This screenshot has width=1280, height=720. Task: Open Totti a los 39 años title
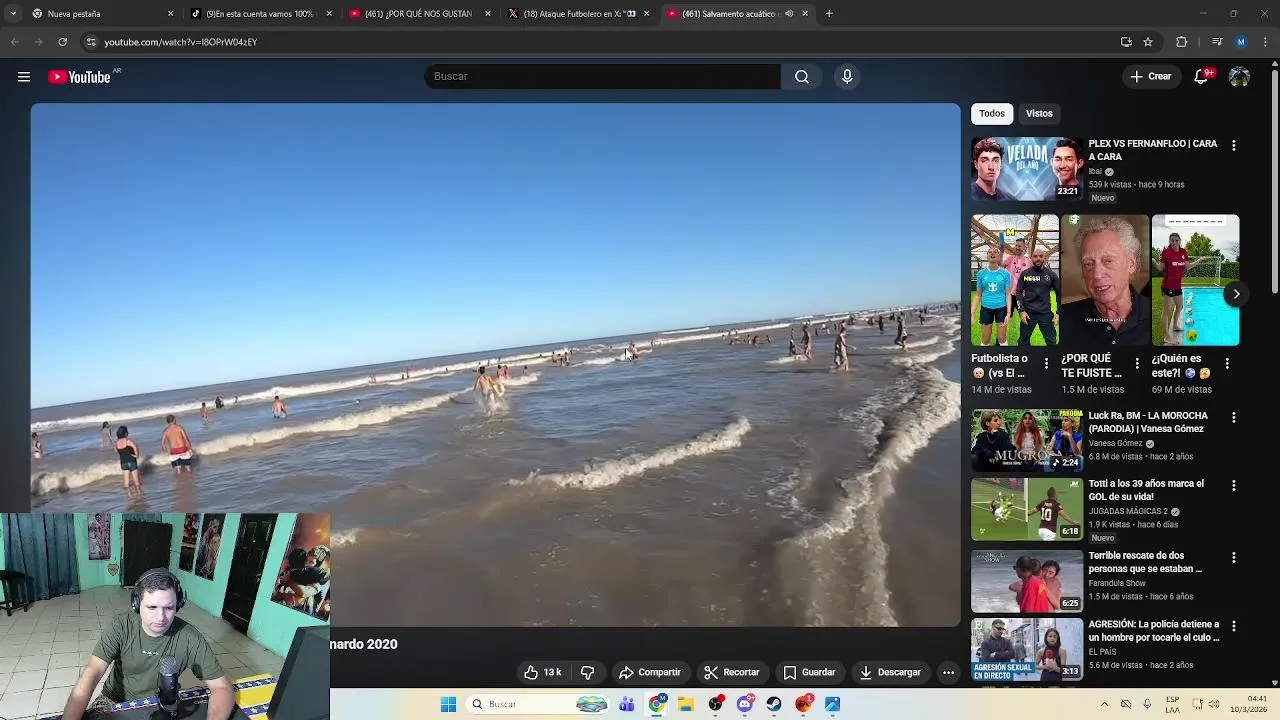tap(1146, 490)
